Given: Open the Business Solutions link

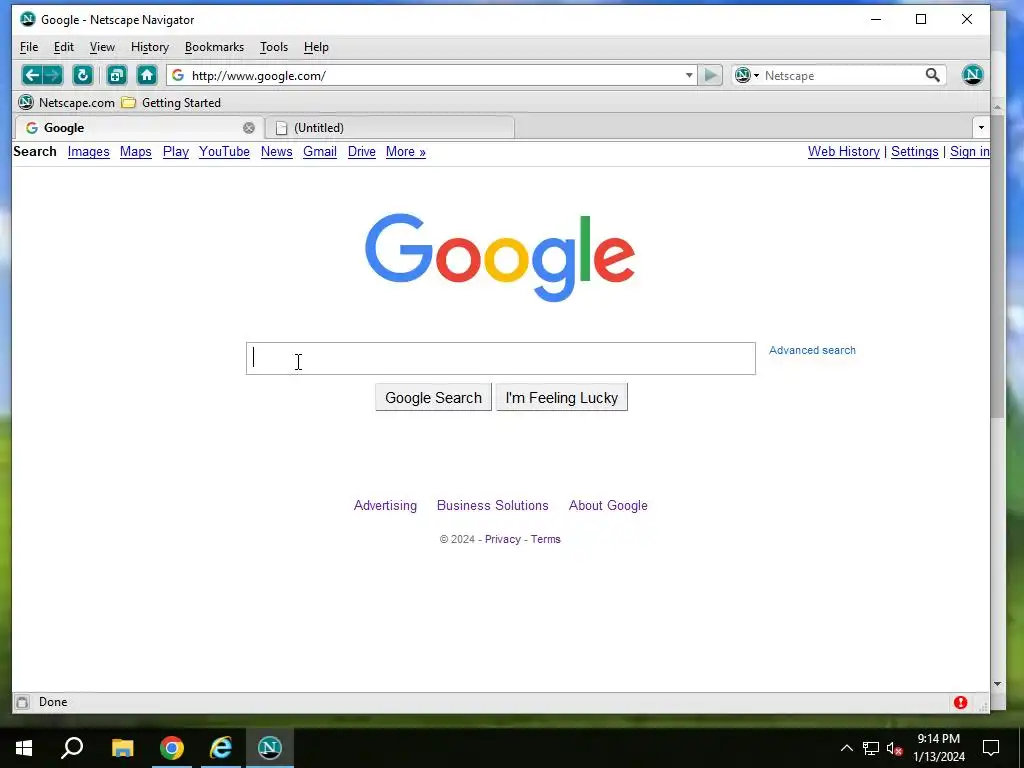Looking at the screenshot, I should [492, 505].
